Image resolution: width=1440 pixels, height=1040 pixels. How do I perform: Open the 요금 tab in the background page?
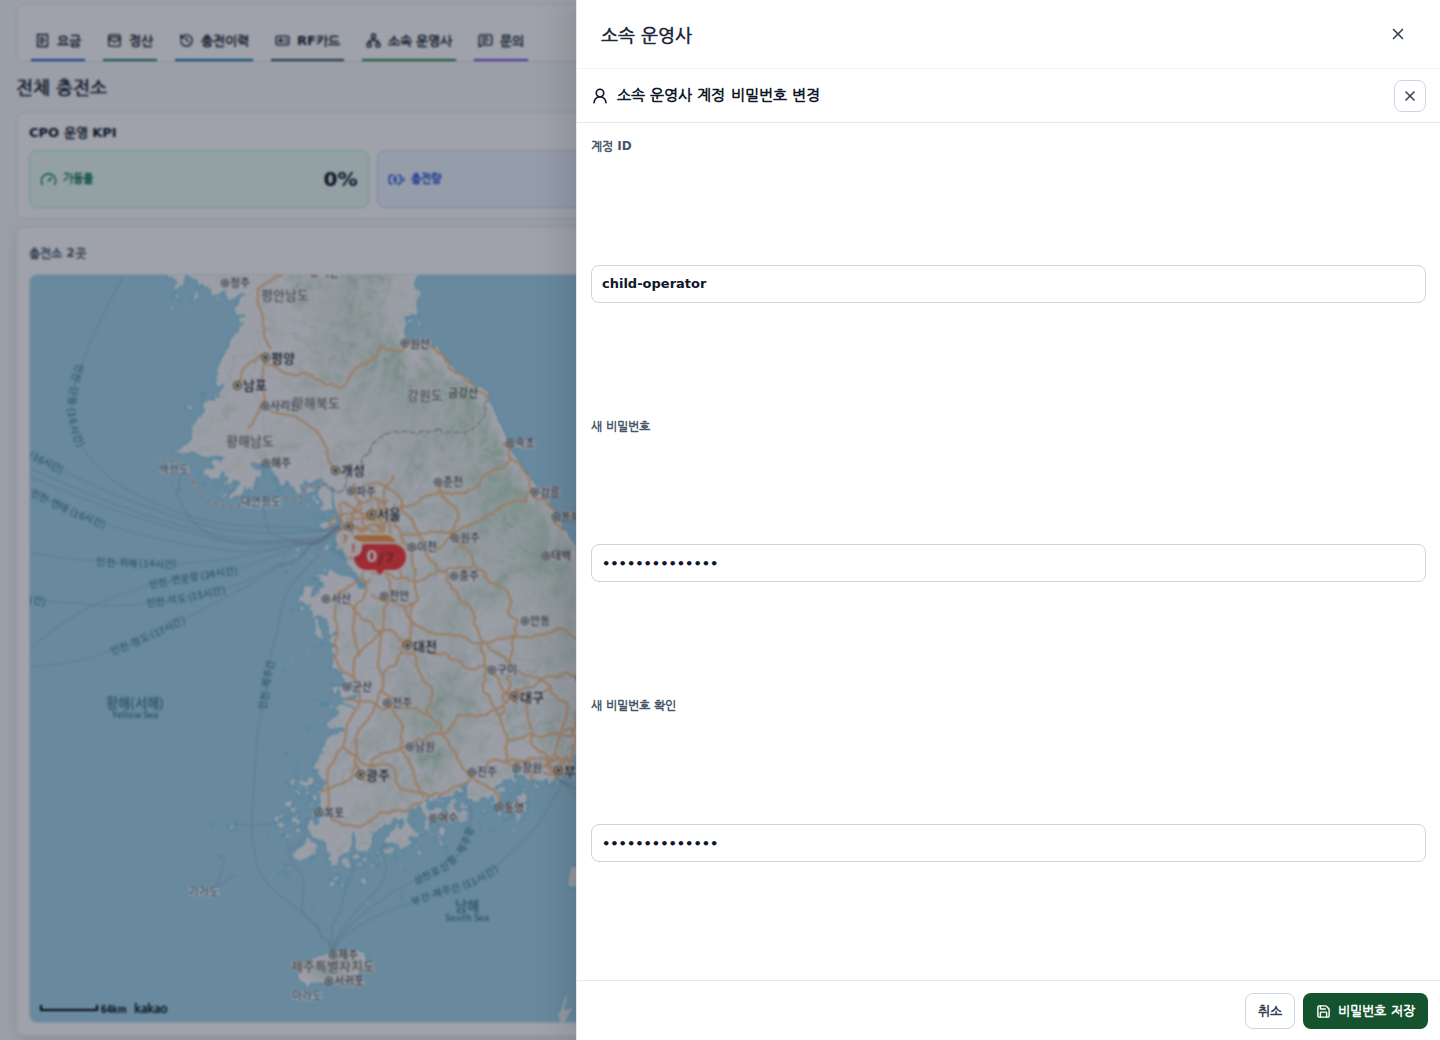click(58, 41)
